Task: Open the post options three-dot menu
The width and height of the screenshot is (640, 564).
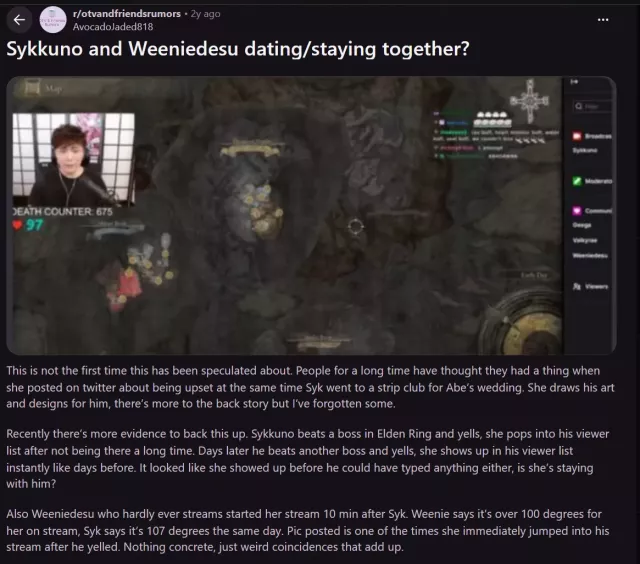Action: tap(603, 20)
